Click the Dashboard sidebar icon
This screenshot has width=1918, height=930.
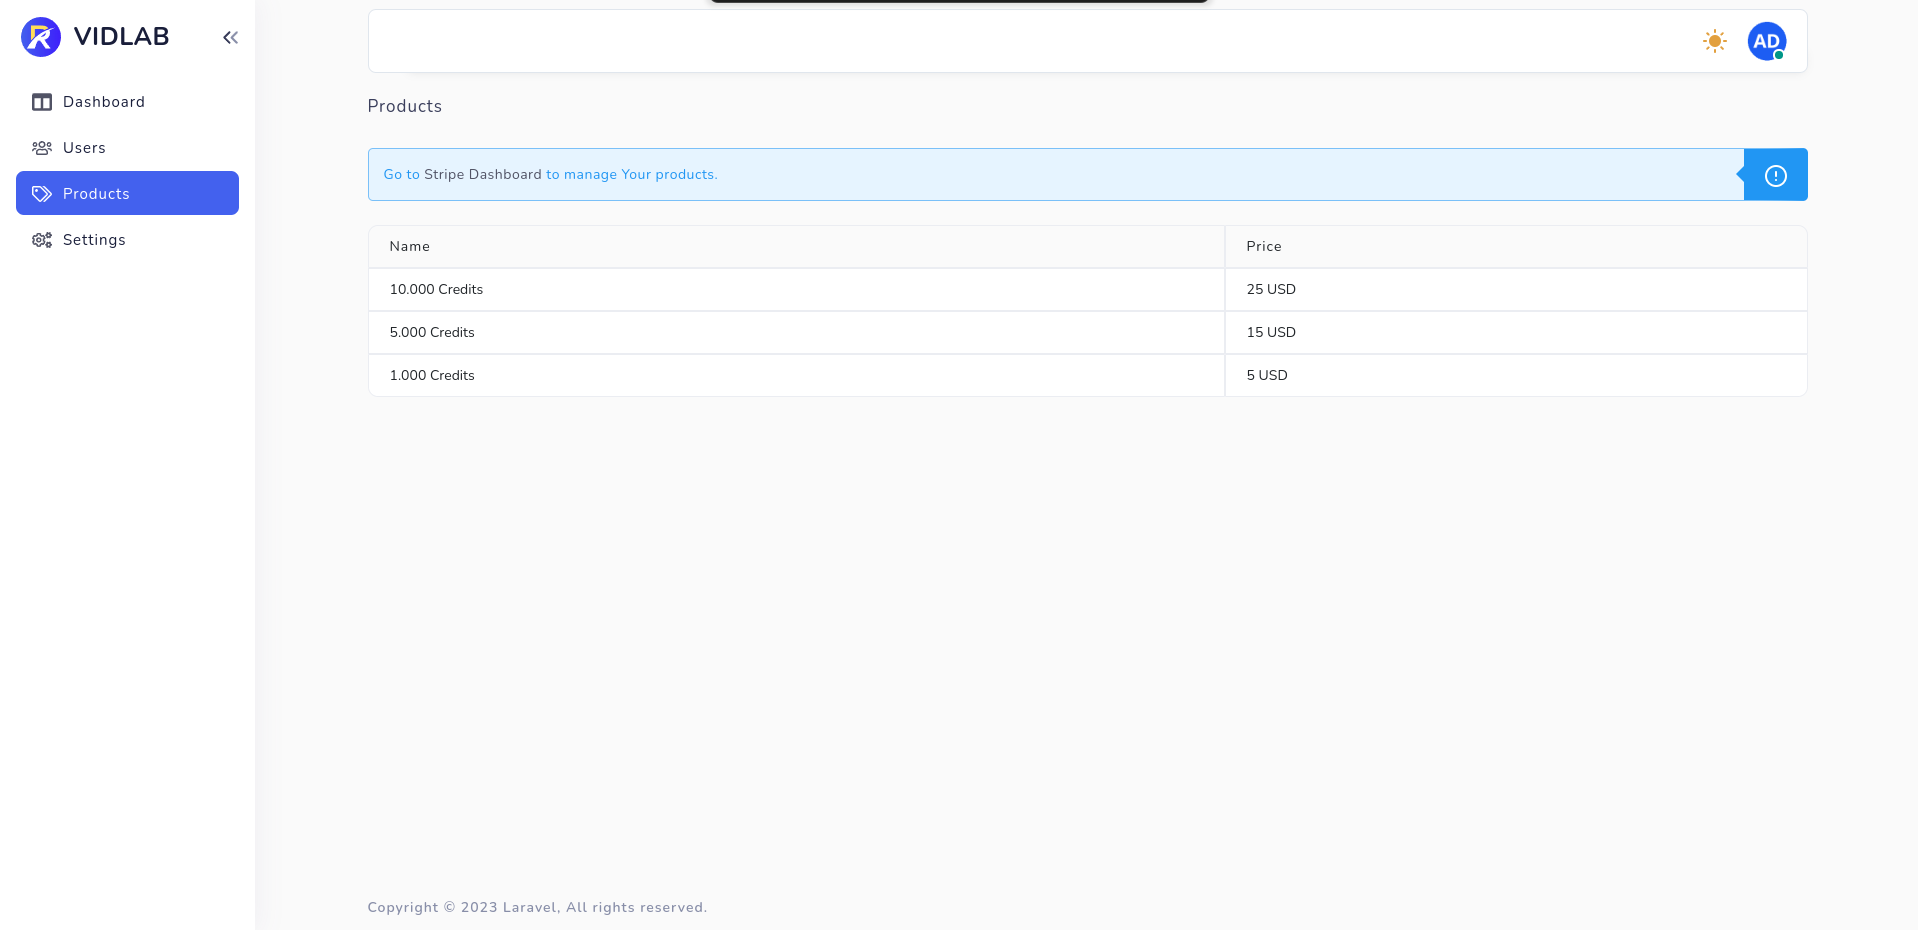pyautogui.click(x=42, y=102)
